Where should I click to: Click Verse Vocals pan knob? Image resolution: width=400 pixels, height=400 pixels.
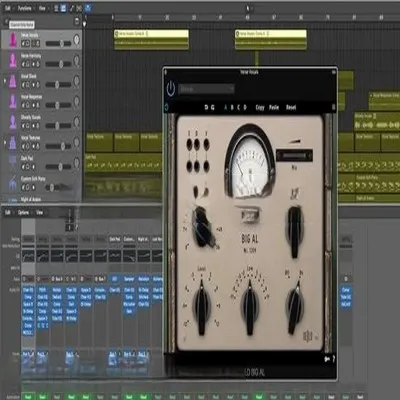[x=77, y=40]
